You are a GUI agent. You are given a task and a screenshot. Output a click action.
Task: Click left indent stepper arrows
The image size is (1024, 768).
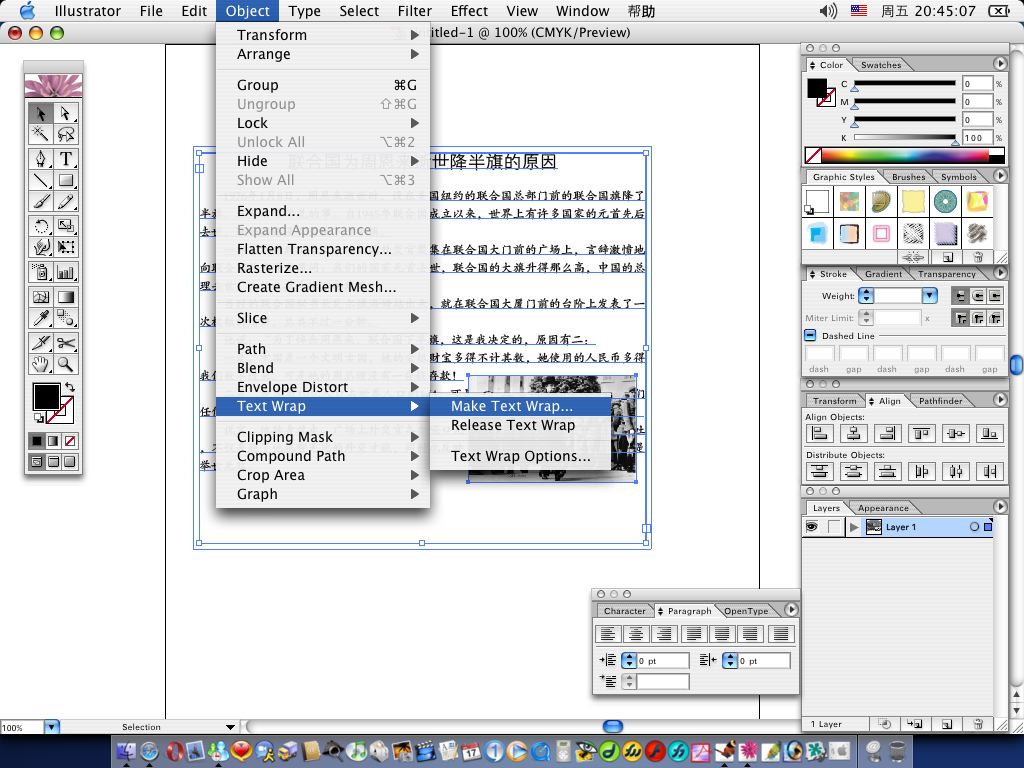point(628,660)
